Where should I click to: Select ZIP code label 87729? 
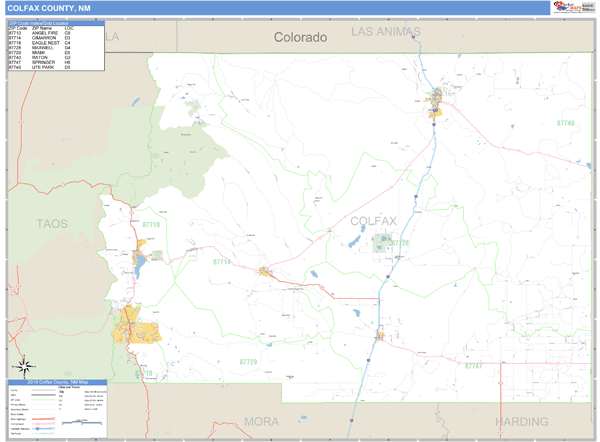[x=248, y=361]
